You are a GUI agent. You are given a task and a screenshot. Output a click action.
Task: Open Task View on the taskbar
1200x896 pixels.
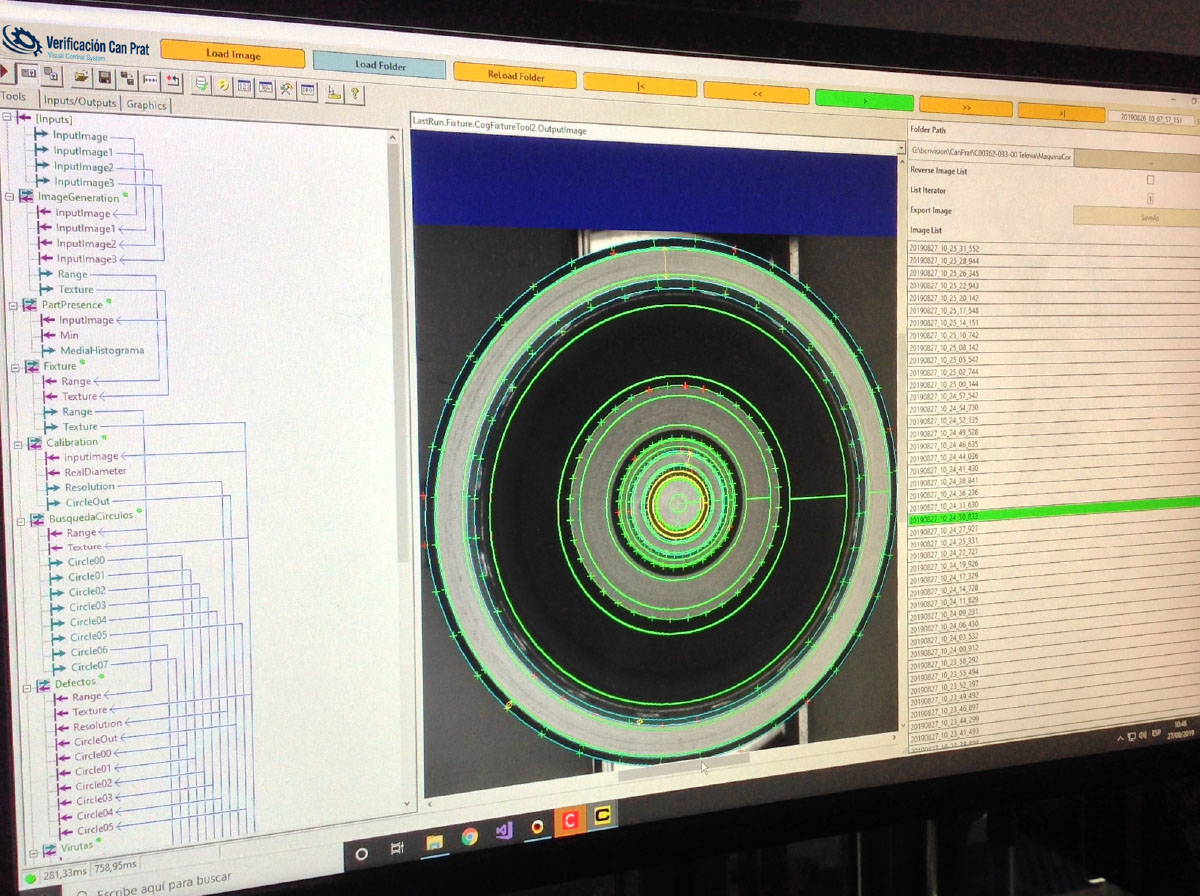click(397, 849)
